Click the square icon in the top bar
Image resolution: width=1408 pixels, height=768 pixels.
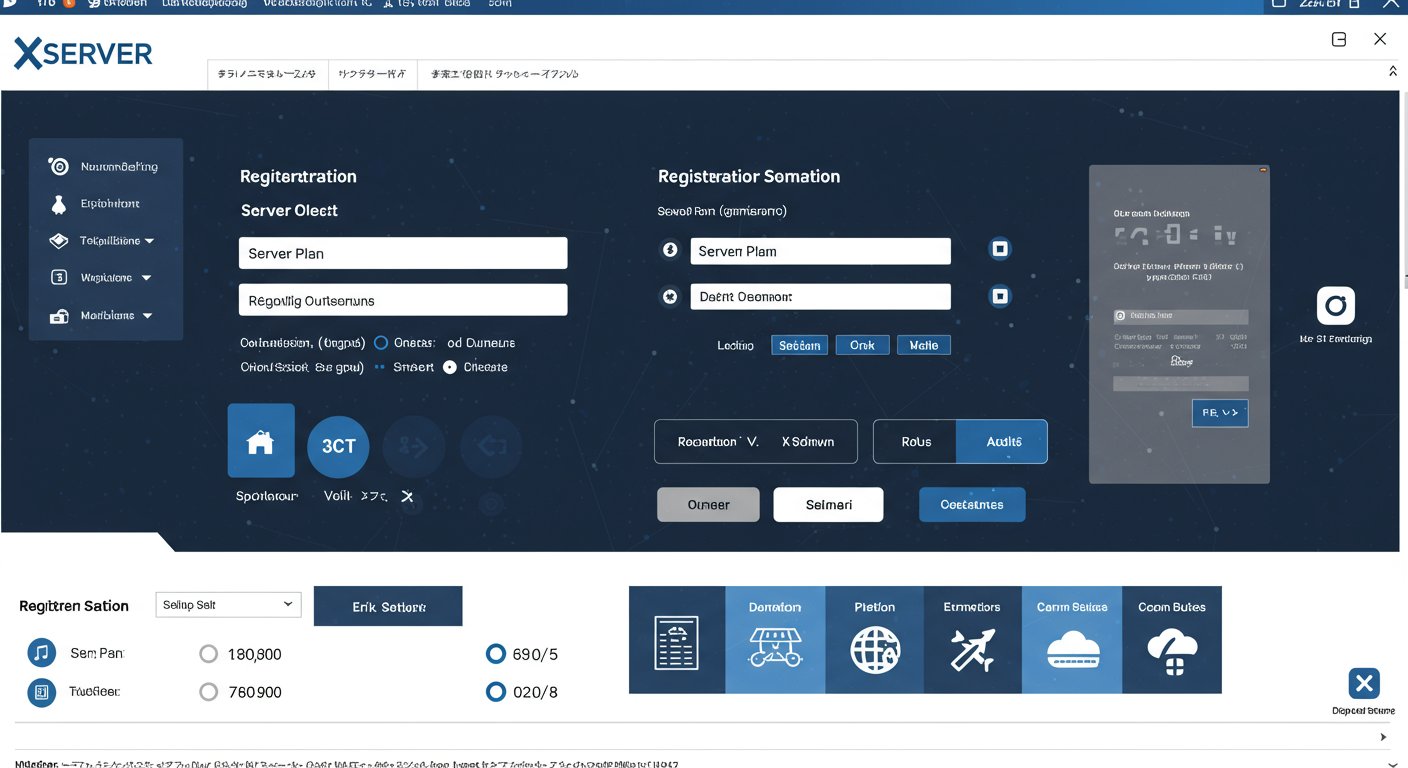(1339, 40)
